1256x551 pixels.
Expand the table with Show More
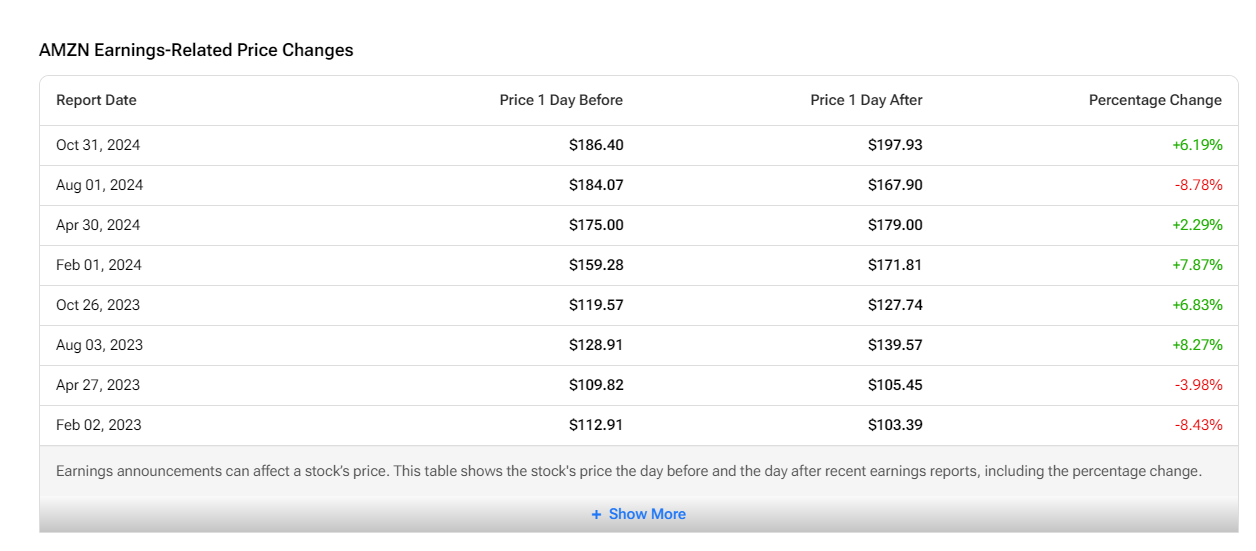pyautogui.click(x=646, y=514)
